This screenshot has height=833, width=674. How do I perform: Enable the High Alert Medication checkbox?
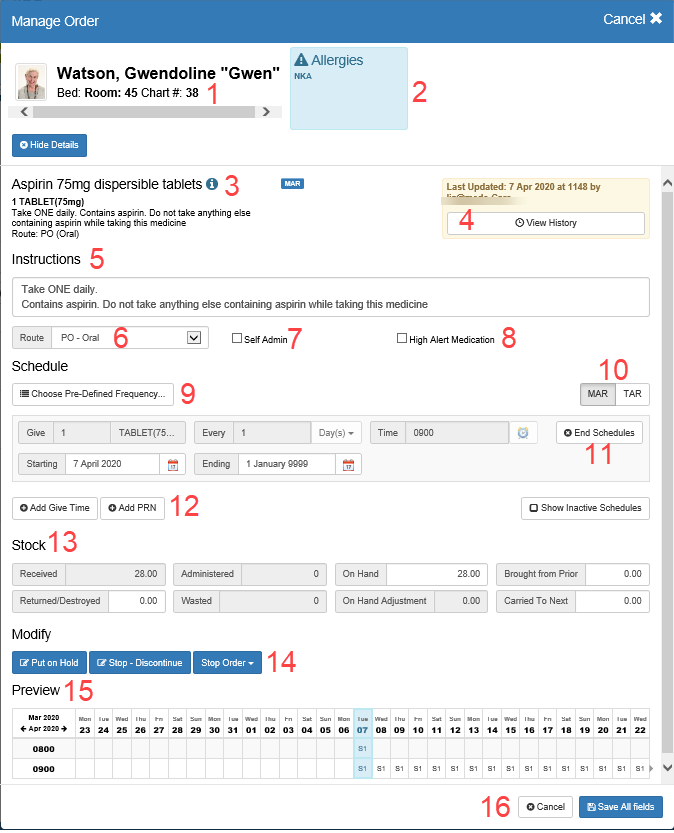(x=402, y=339)
